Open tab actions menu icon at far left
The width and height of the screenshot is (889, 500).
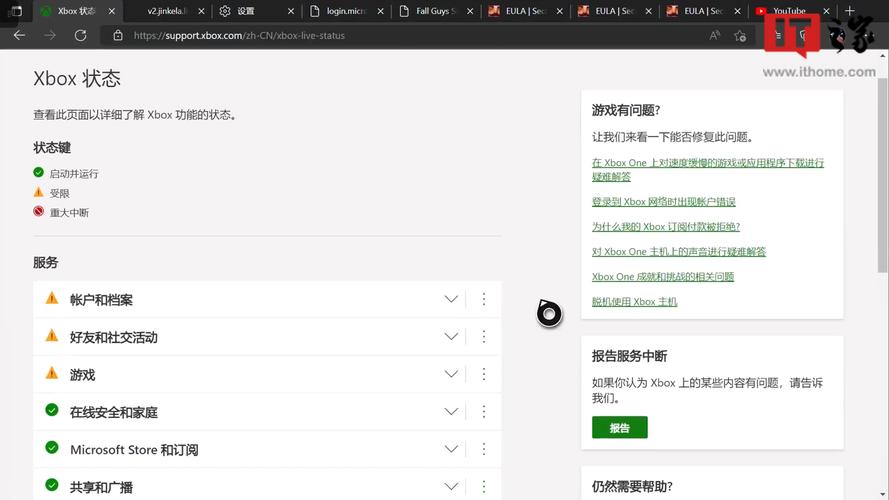(x=16, y=11)
